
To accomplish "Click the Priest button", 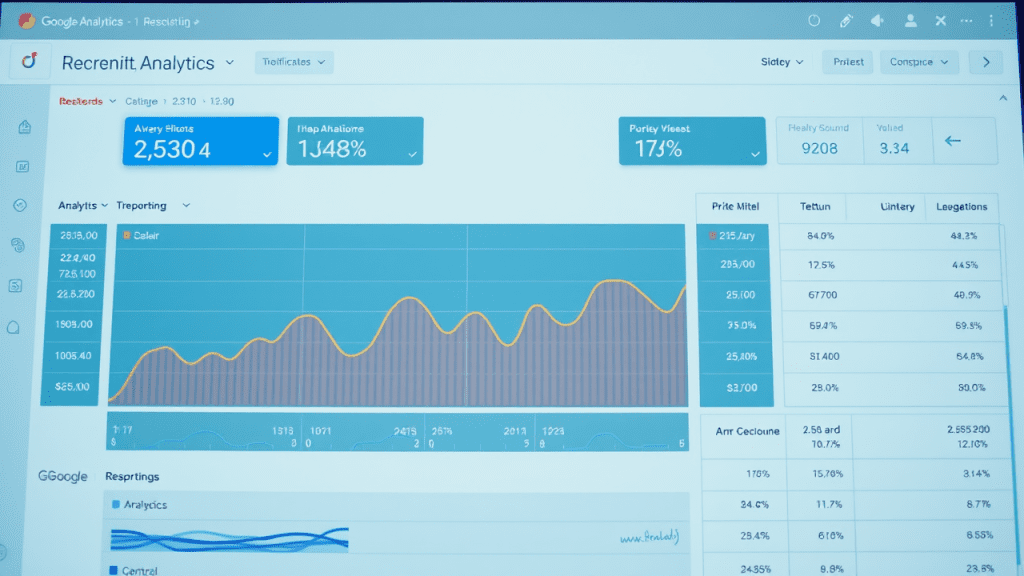I will pos(848,62).
